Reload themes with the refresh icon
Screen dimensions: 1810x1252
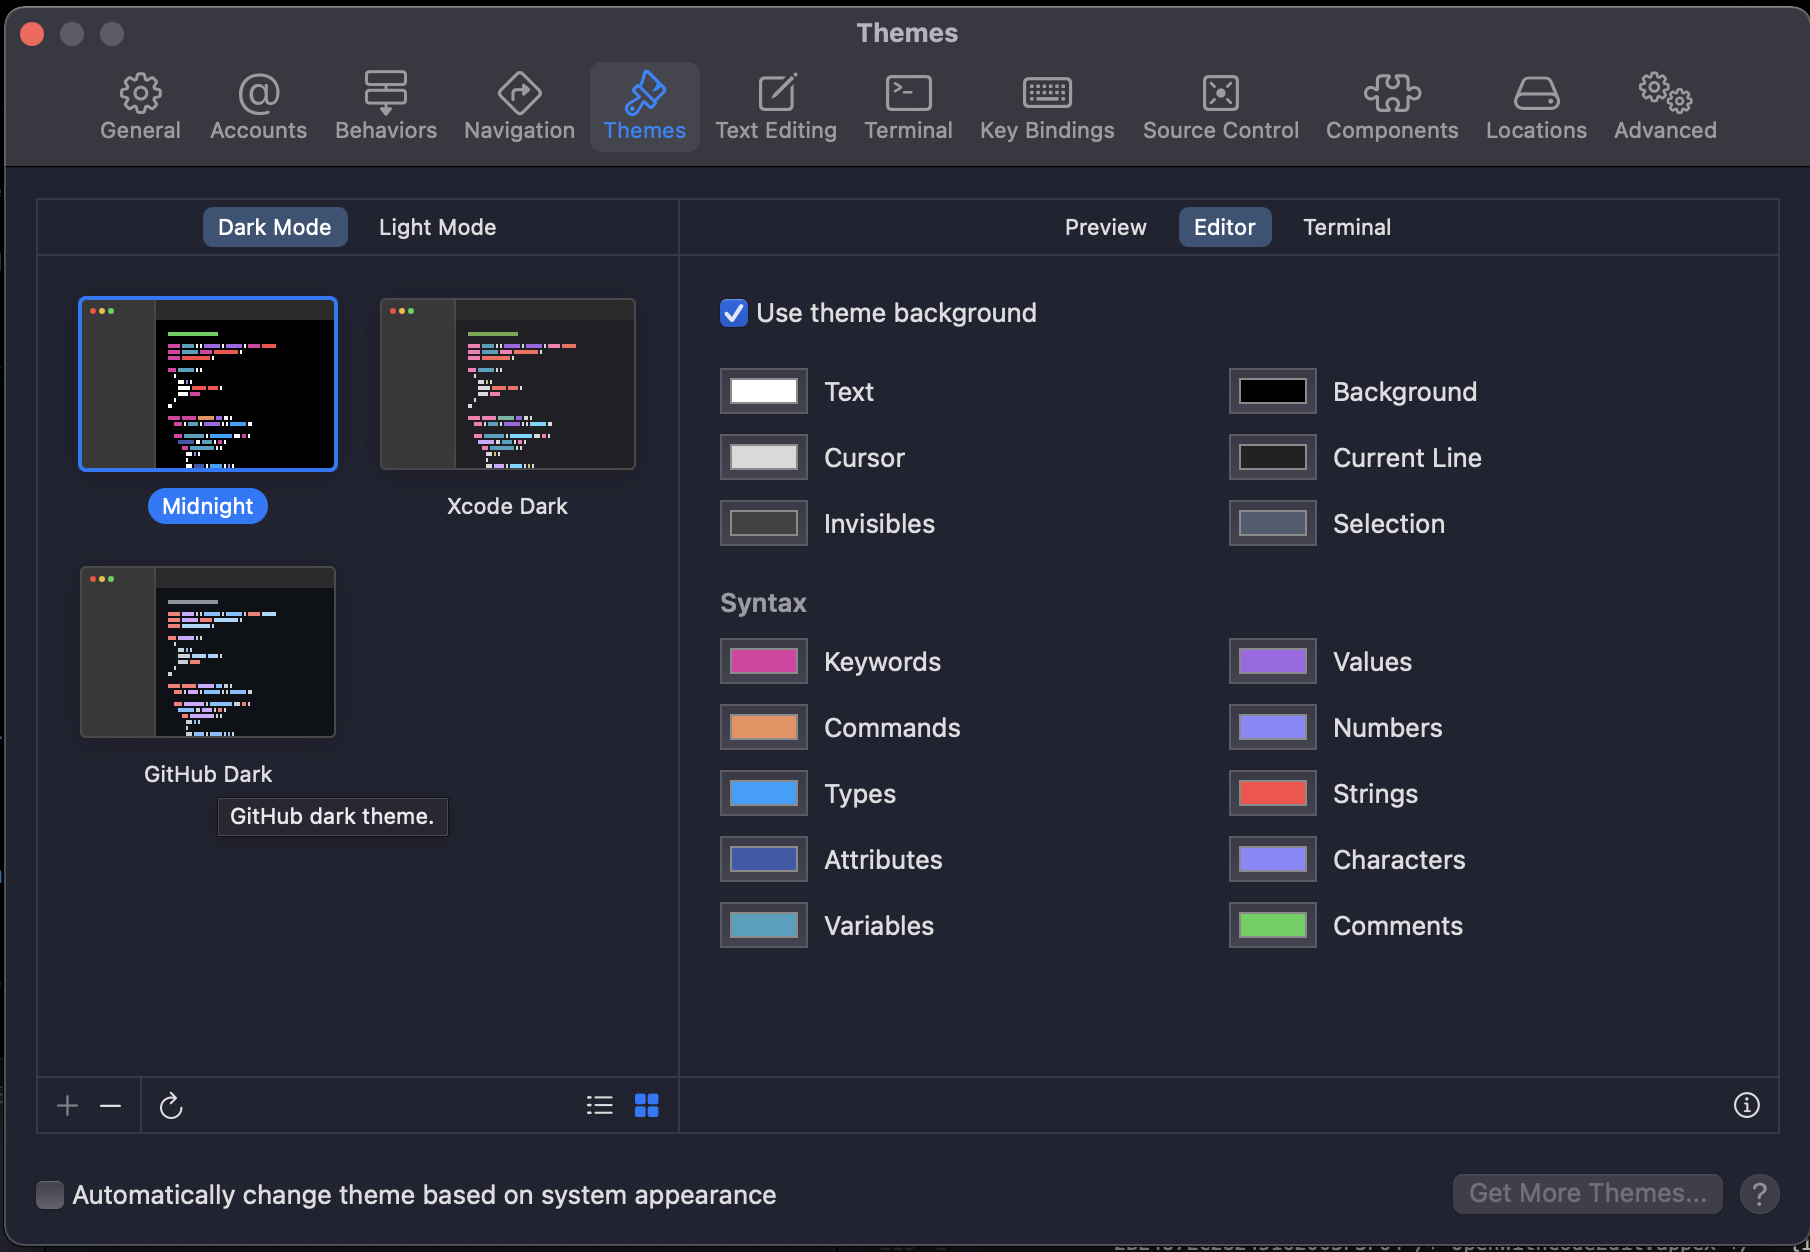pos(171,1105)
